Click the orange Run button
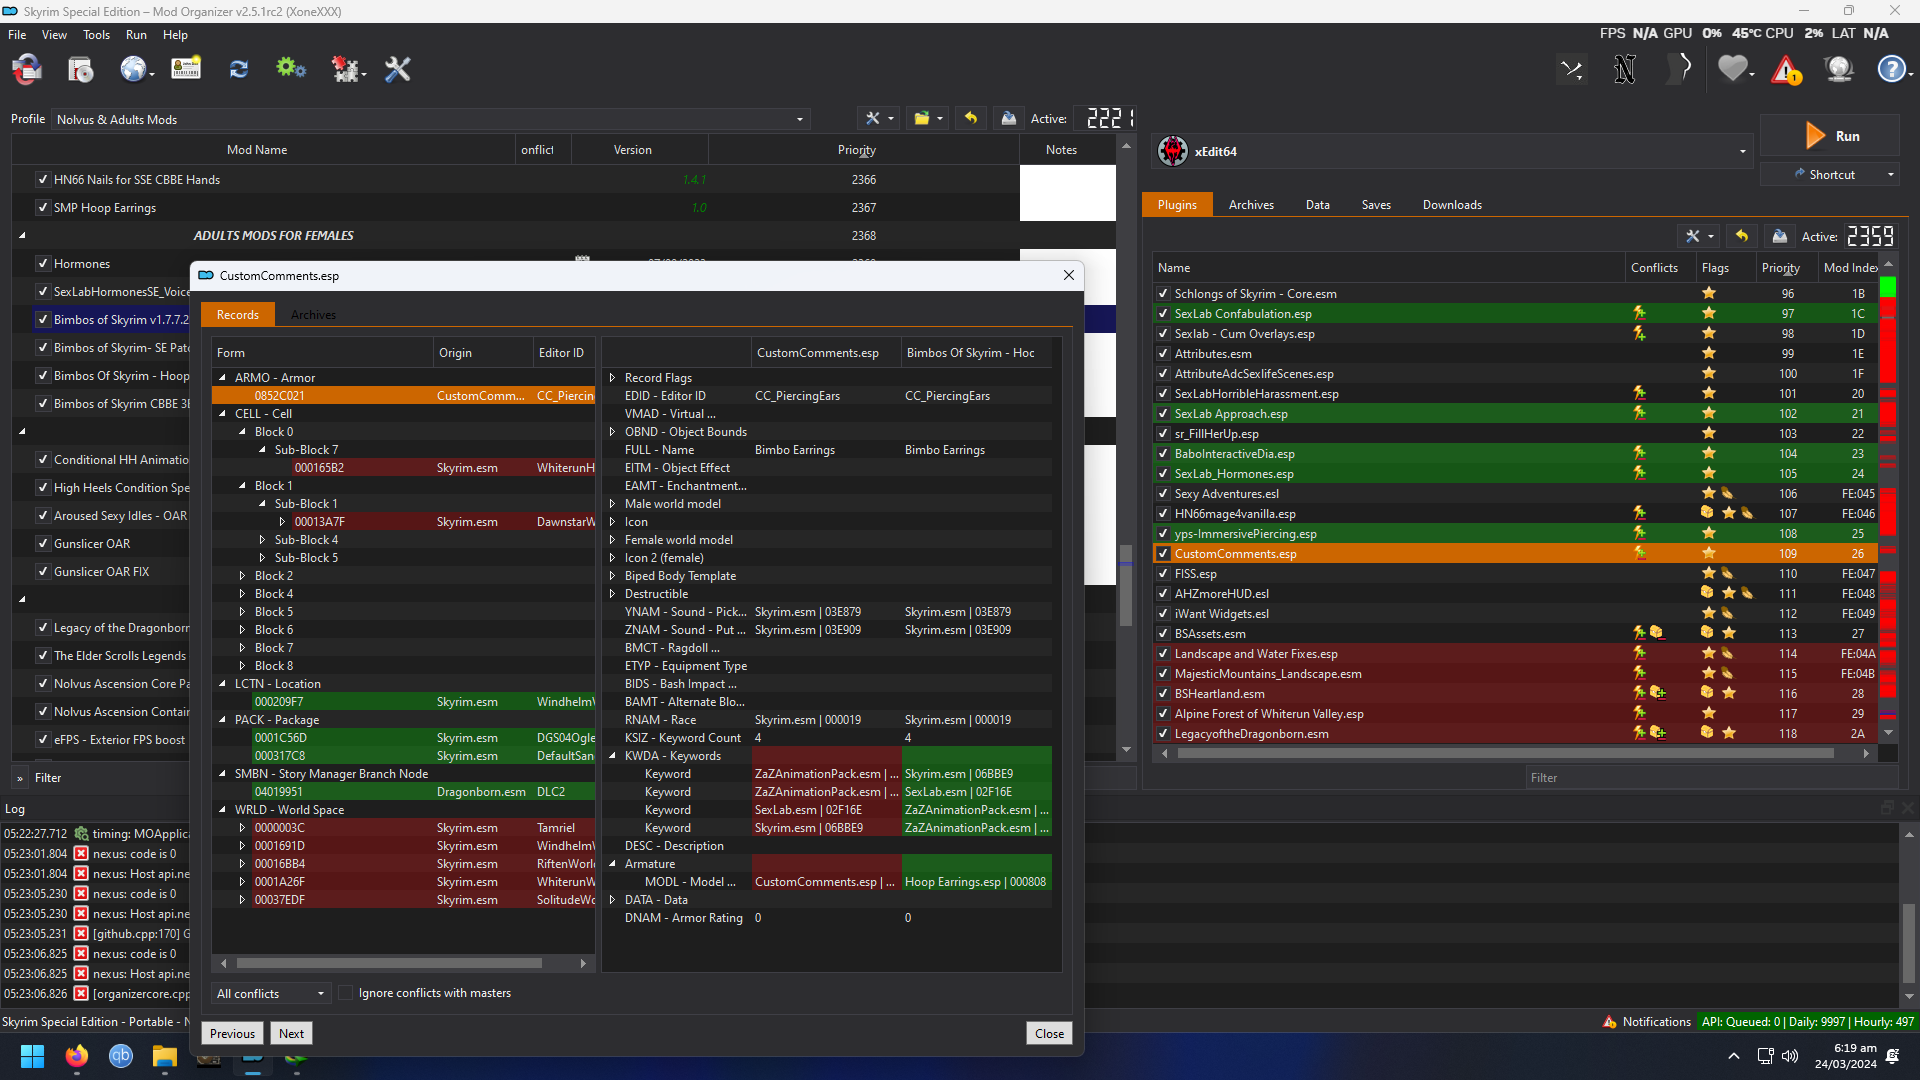The height and width of the screenshot is (1080, 1920). click(x=1831, y=136)
